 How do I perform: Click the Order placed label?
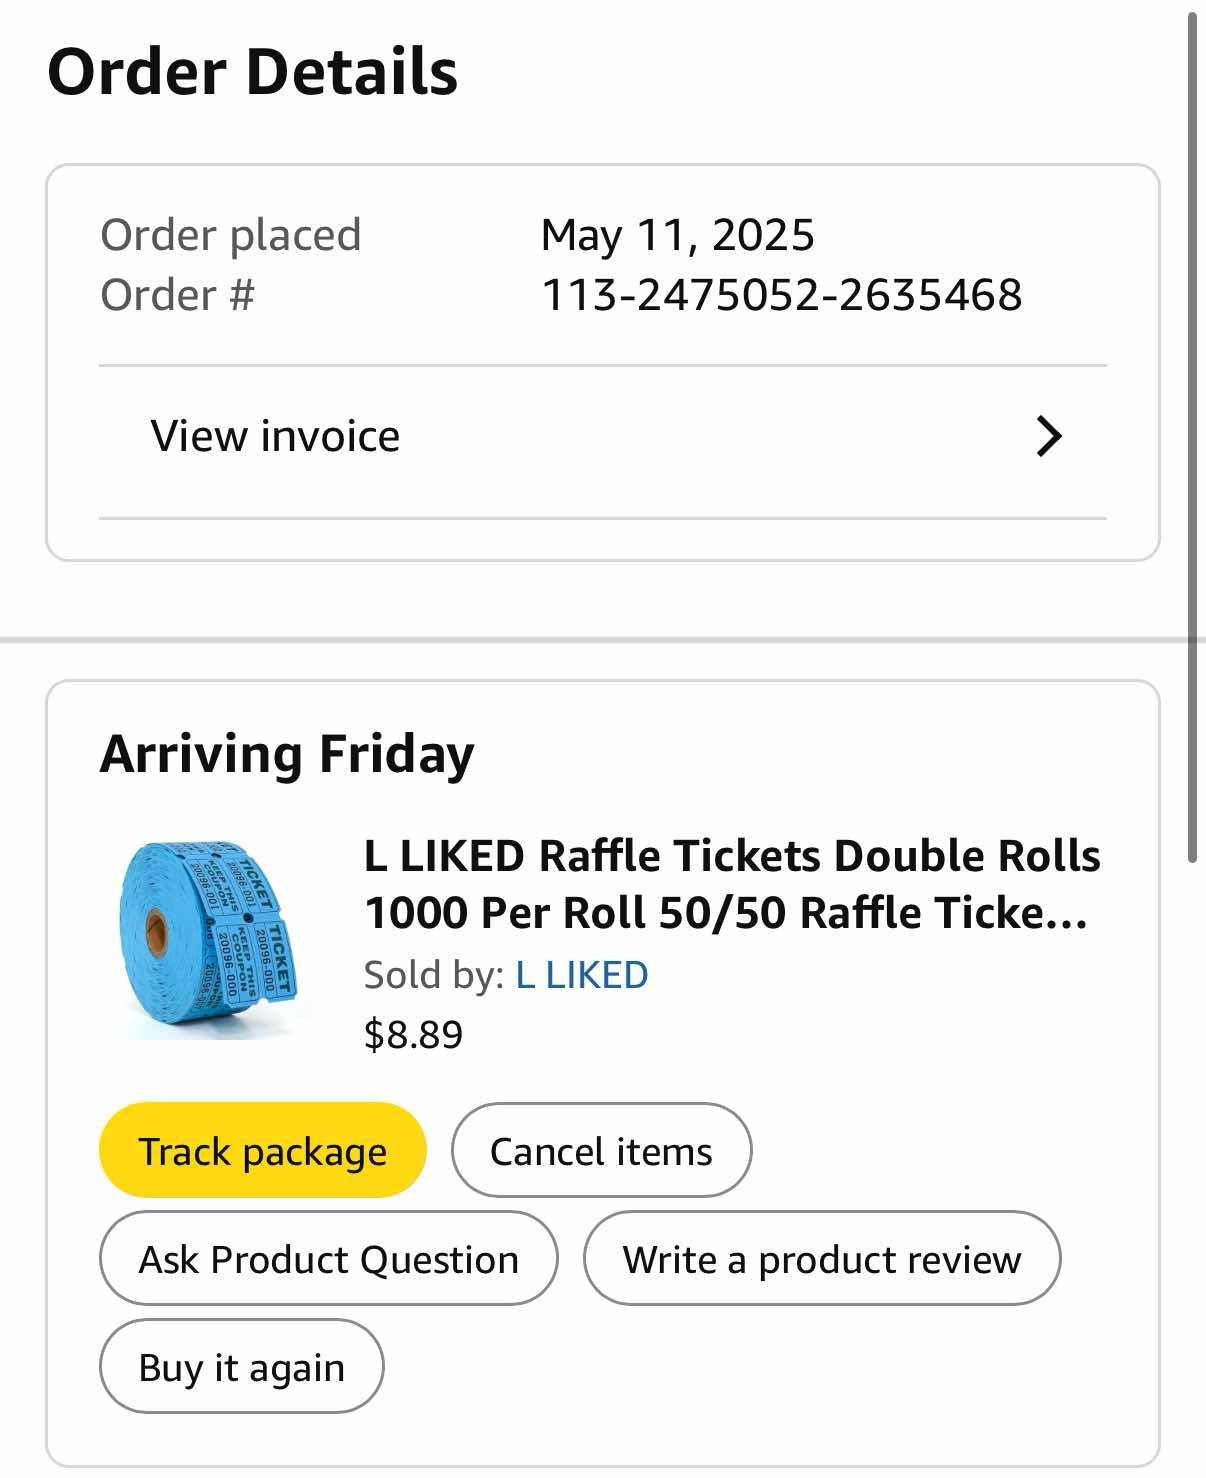[x=230, y=235]
